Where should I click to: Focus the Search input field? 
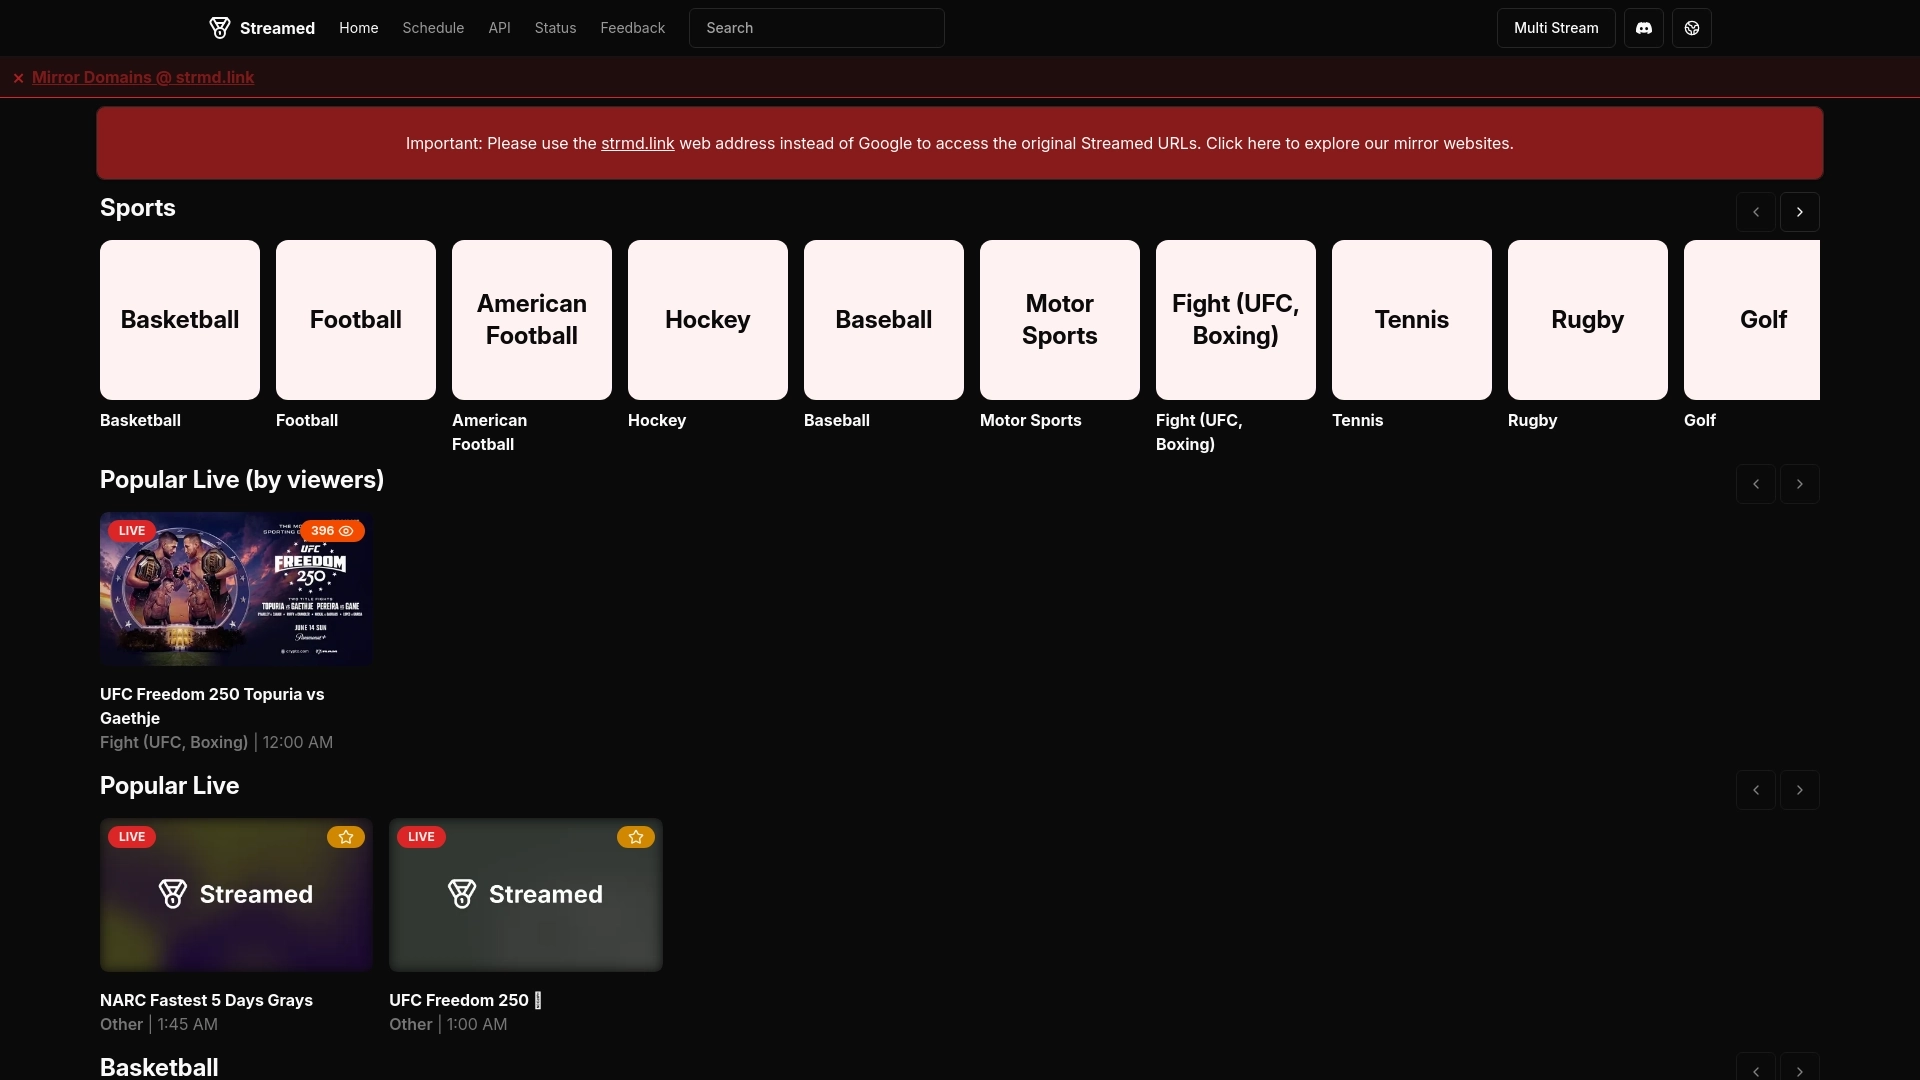(816, 28)
